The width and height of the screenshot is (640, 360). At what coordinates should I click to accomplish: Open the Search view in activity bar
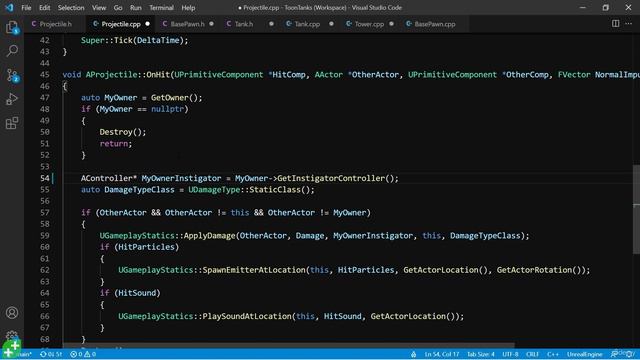pos(12,51)
